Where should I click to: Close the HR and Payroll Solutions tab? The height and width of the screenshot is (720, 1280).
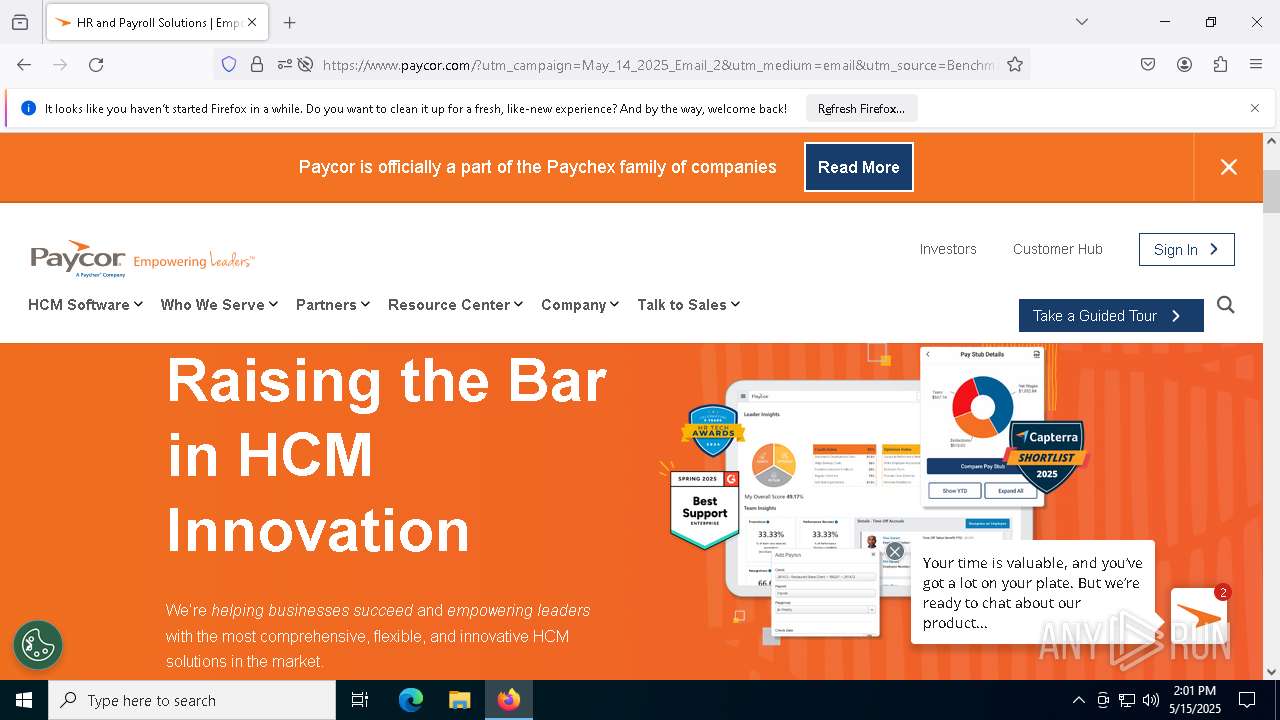[252, 22]
